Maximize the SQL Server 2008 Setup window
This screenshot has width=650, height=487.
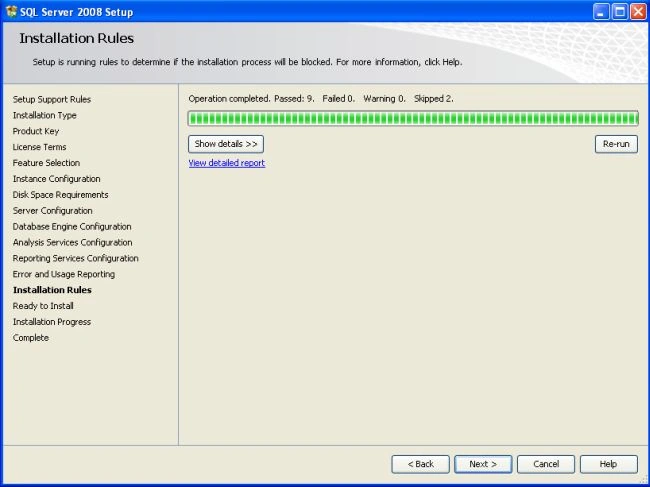pyautogui.click(x=620, y=12)
